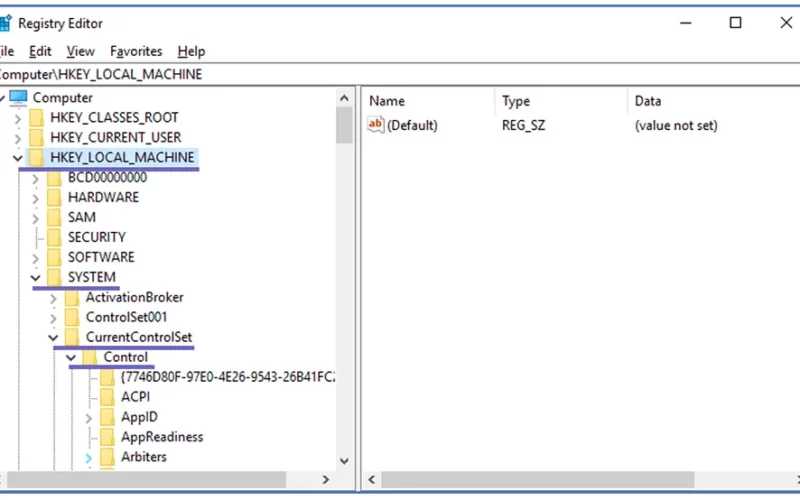Expand the ActivationBroker key
The height and width of the screenshot is (500, 800).
point(54,298)
